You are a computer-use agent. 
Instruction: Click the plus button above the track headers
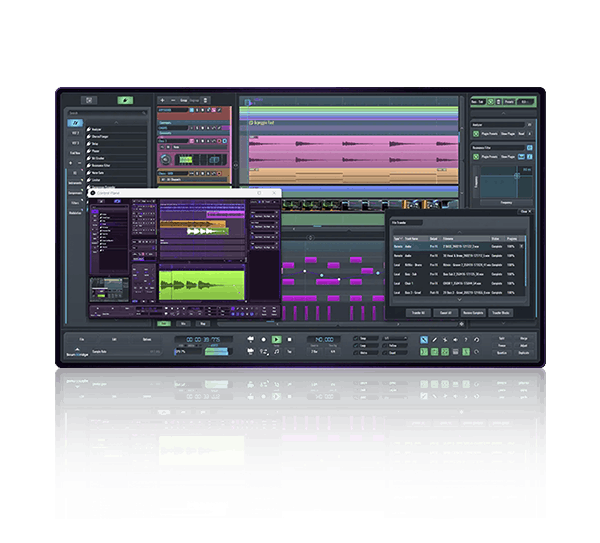pyautogui.click(x=163, y=100)
